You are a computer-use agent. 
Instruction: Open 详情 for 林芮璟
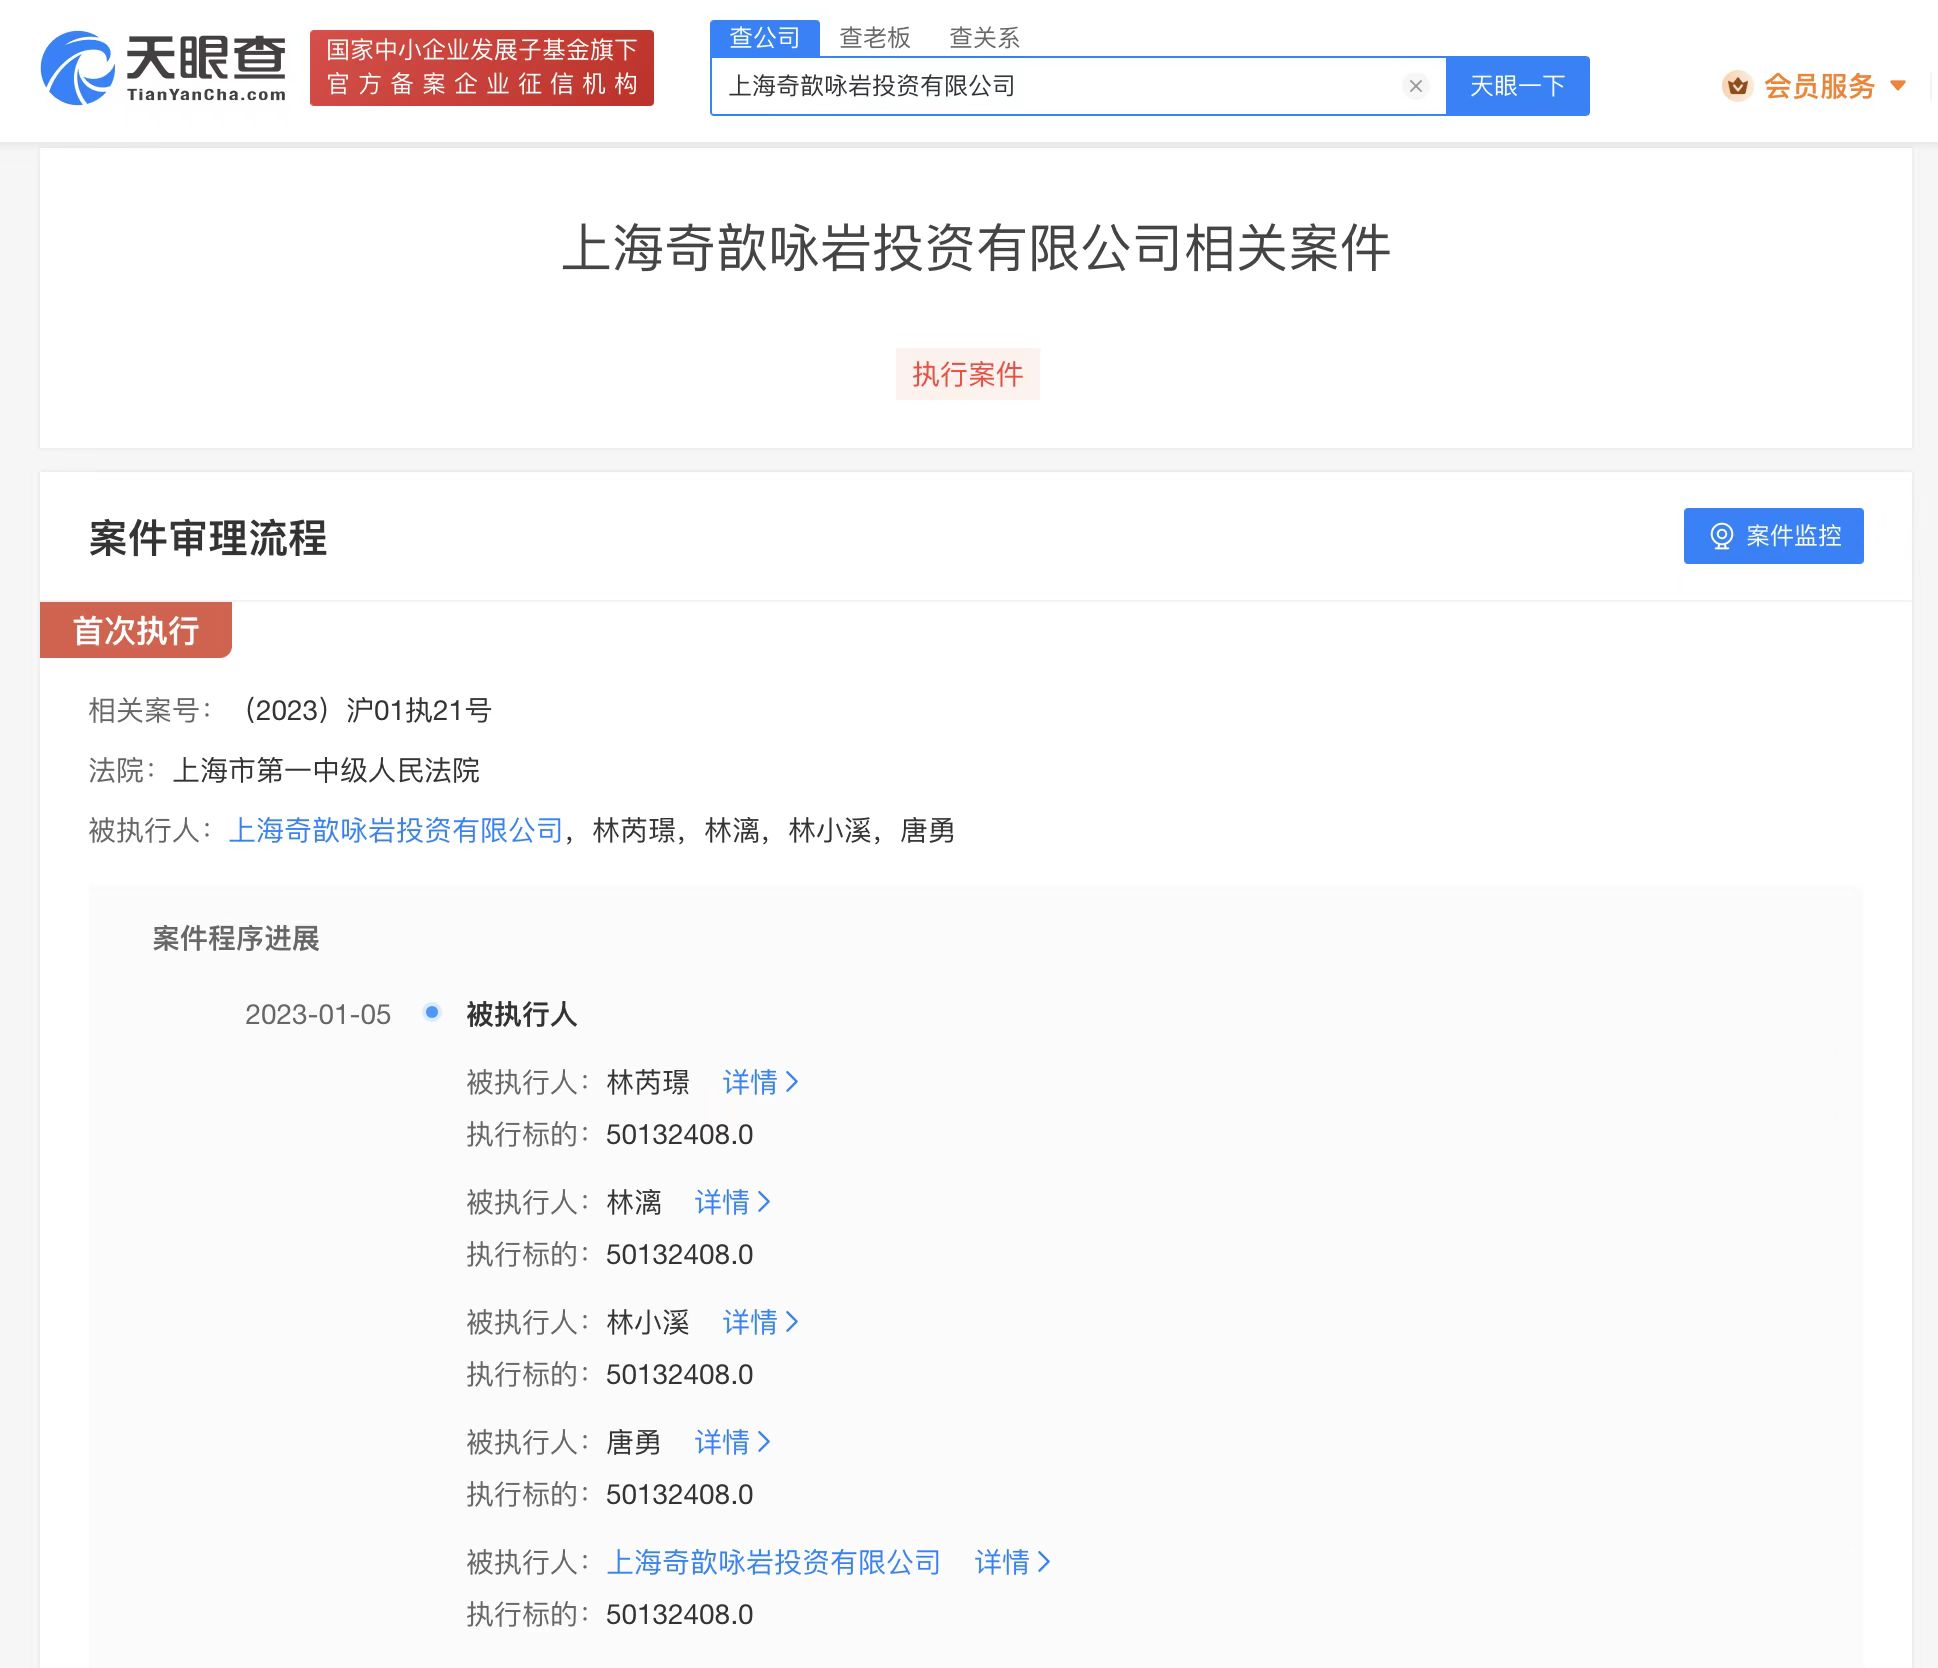pos(761,1082)
